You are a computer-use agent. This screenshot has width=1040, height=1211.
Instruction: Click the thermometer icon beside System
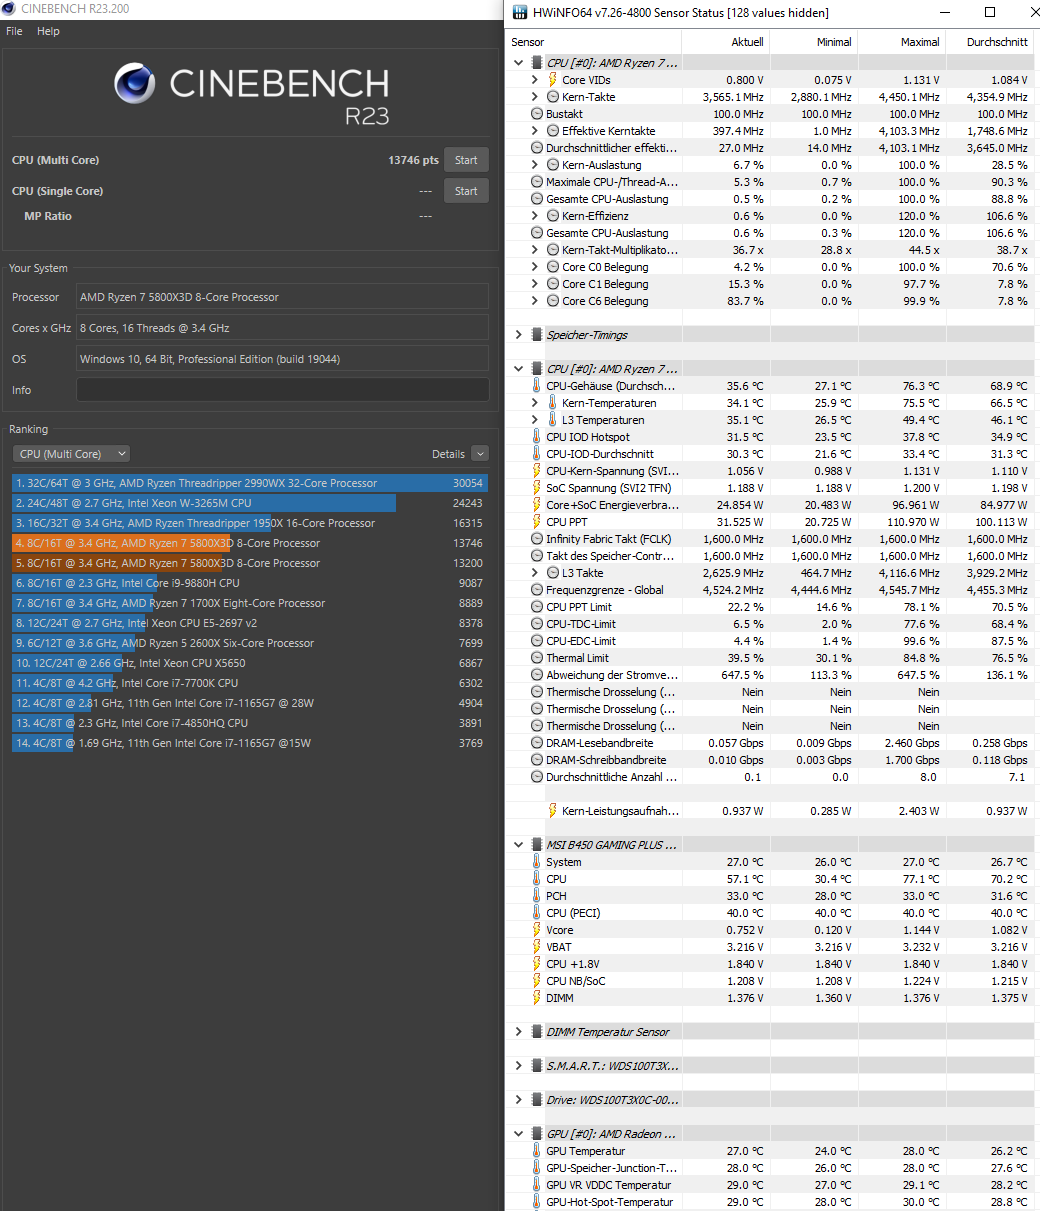tap(537, 862)
